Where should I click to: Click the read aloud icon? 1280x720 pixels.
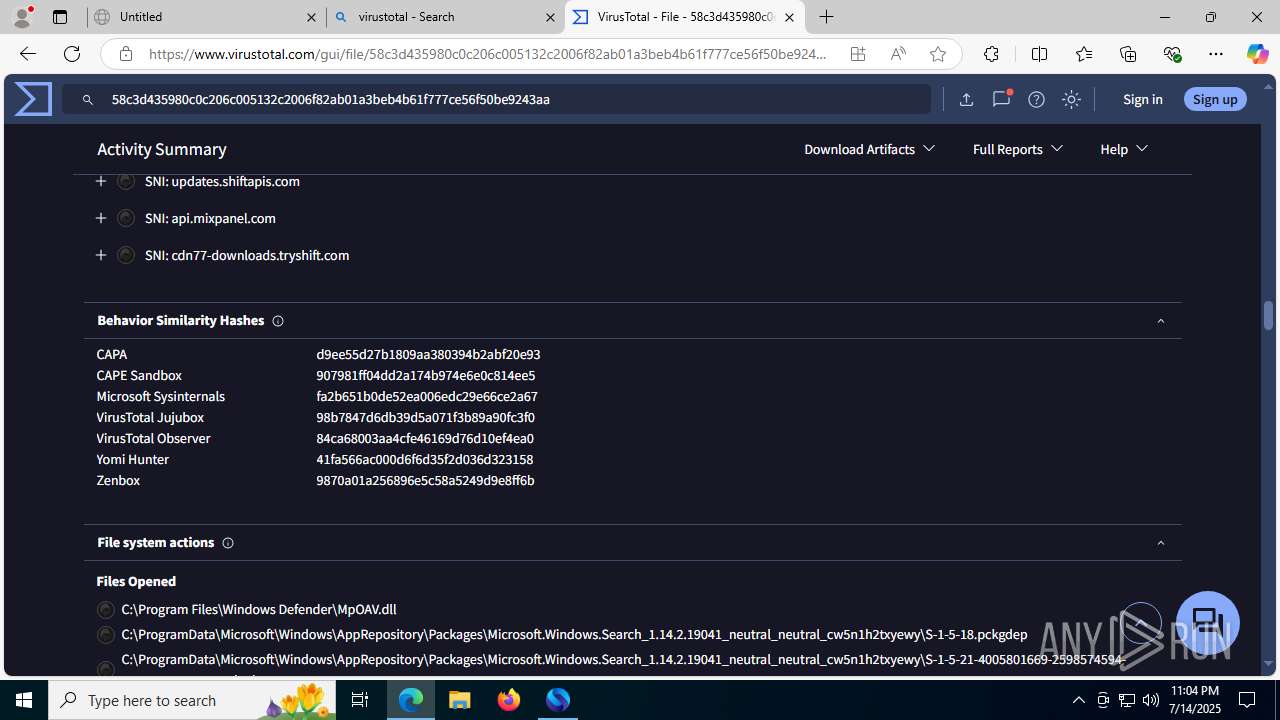pos(898,54)
